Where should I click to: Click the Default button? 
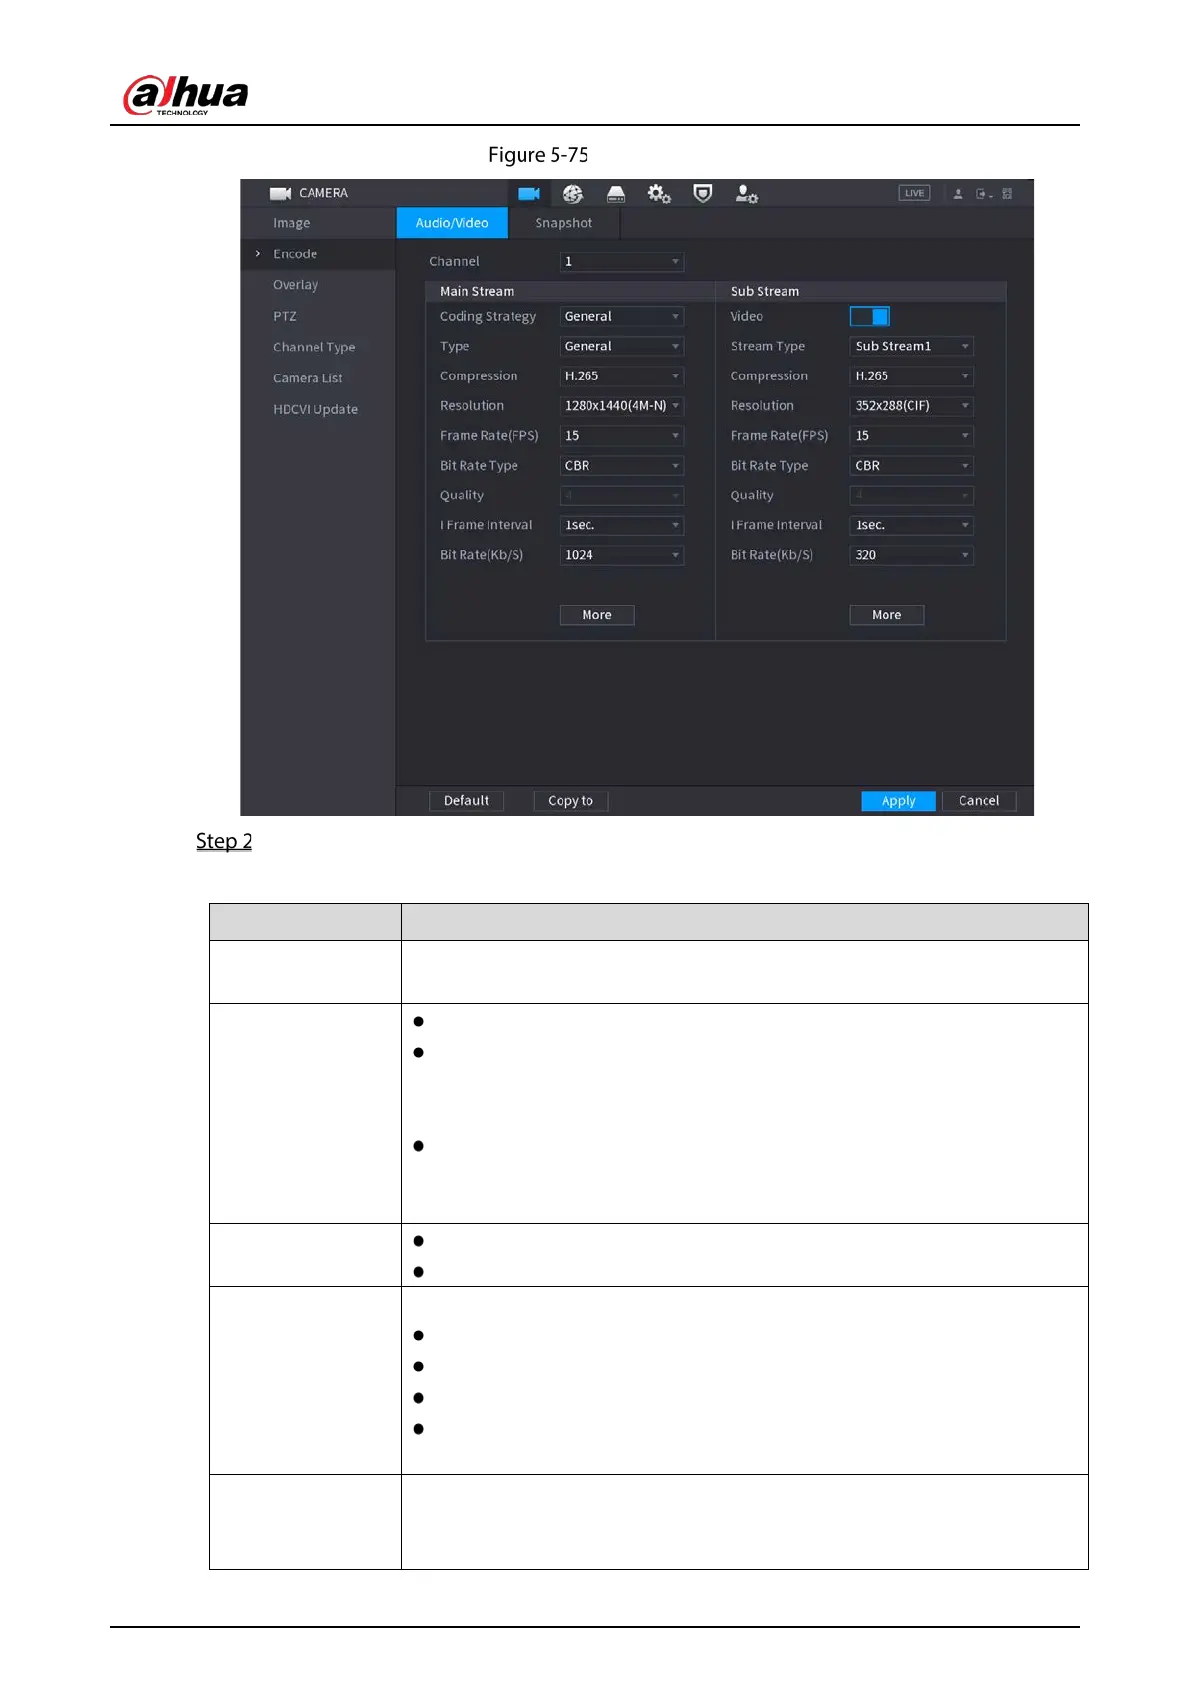[x=467, y=801]
